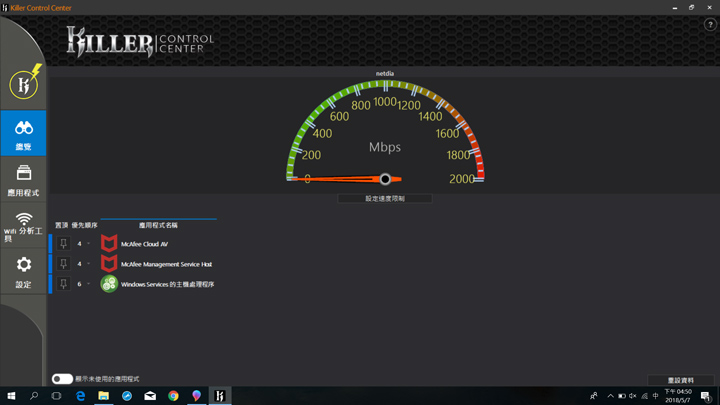Click the Killer title bar app icon
720x405 pixels.
click(5, 8)
